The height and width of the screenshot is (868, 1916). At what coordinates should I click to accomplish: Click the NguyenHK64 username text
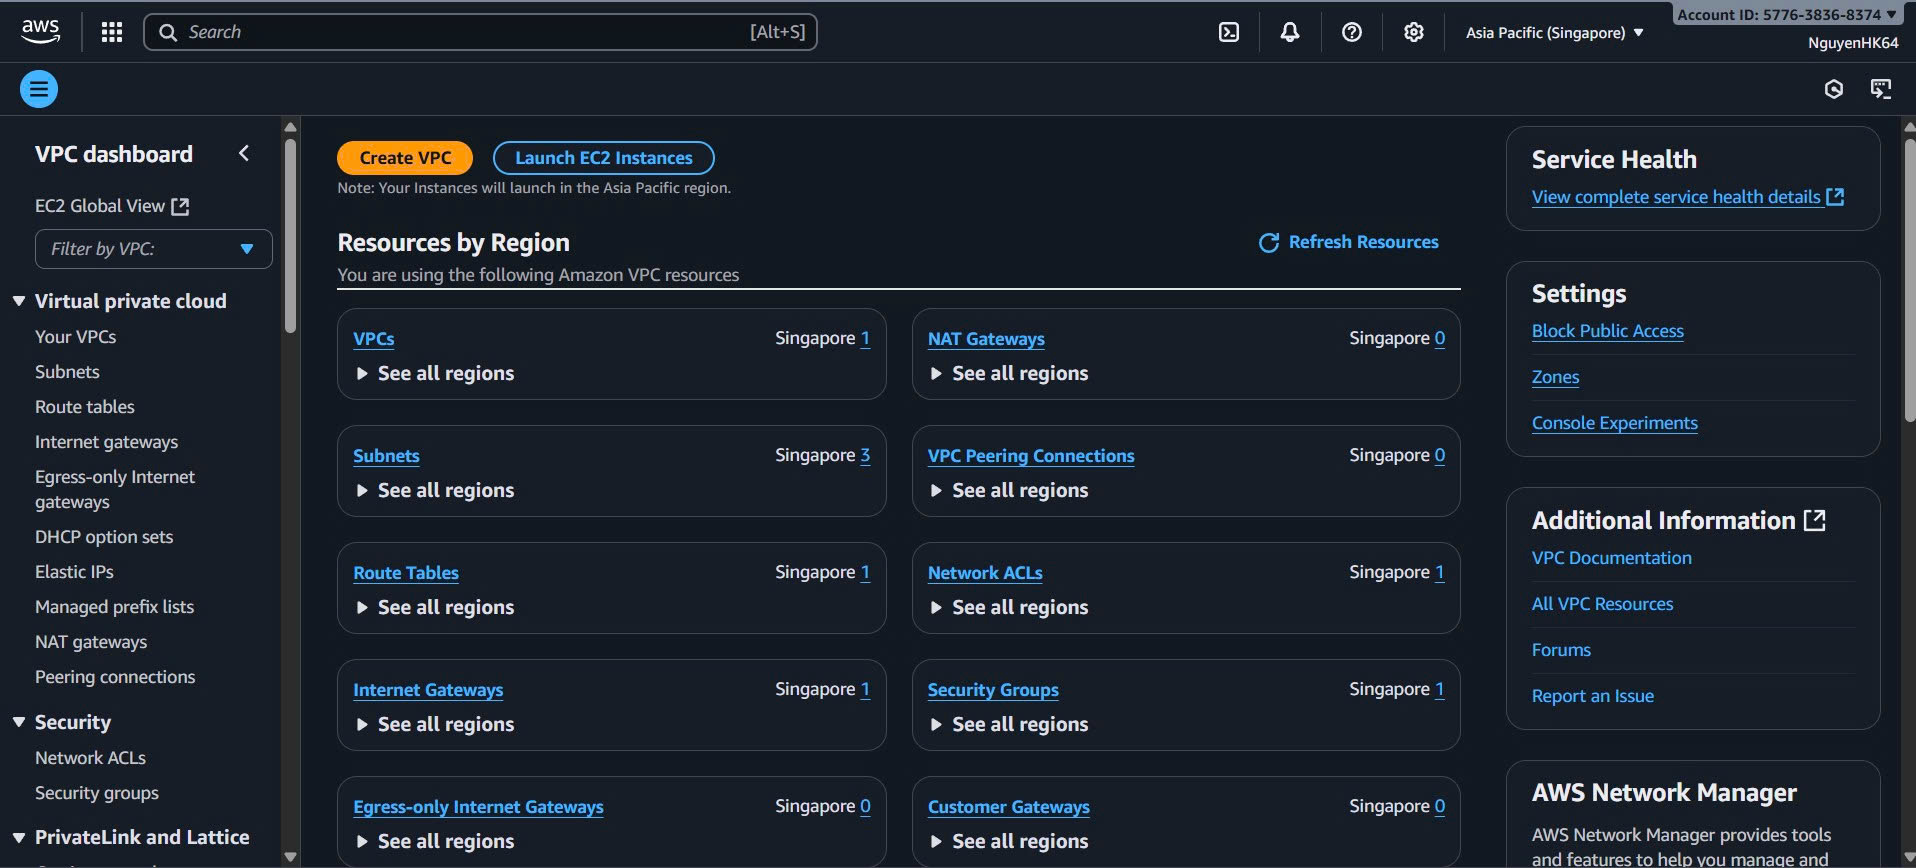pos(1853,43)
